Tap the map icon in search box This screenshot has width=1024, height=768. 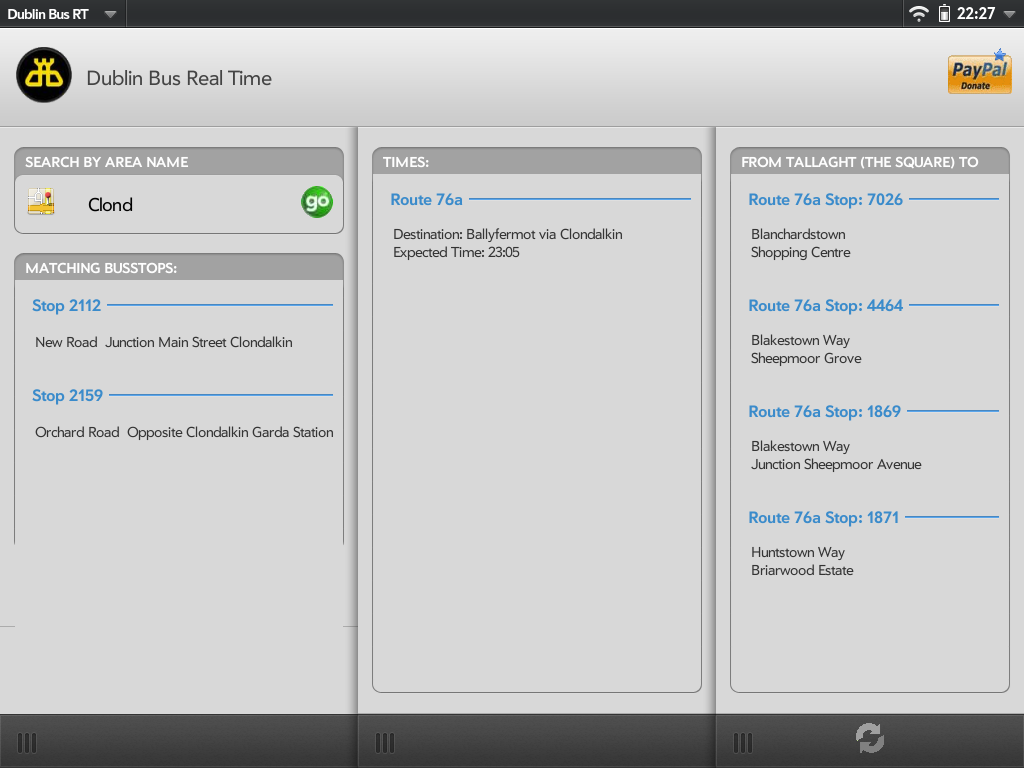pos(40,202)
